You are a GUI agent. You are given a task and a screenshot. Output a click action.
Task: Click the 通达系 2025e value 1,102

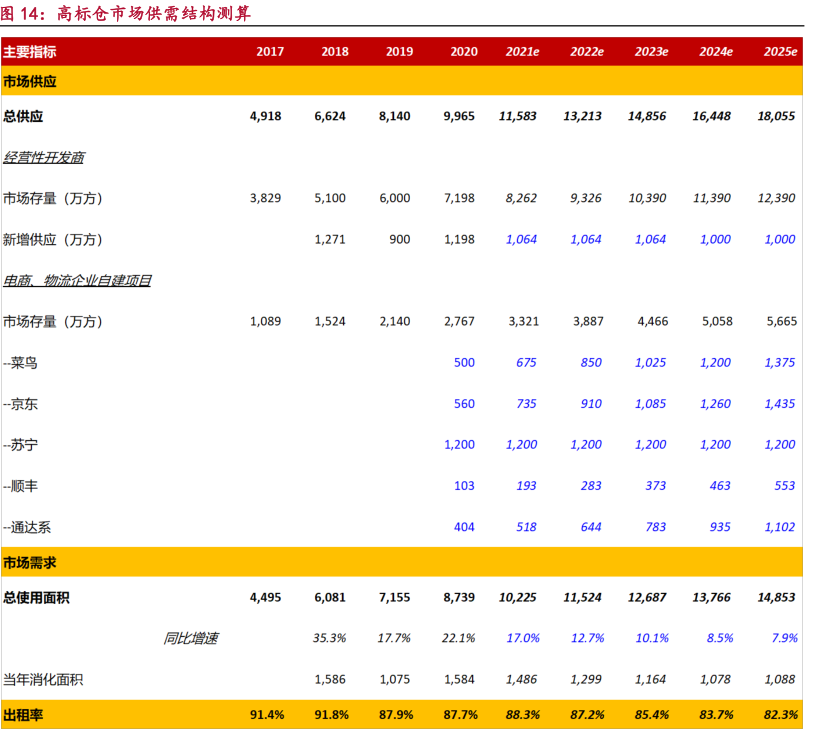click(x=779, y=527)
